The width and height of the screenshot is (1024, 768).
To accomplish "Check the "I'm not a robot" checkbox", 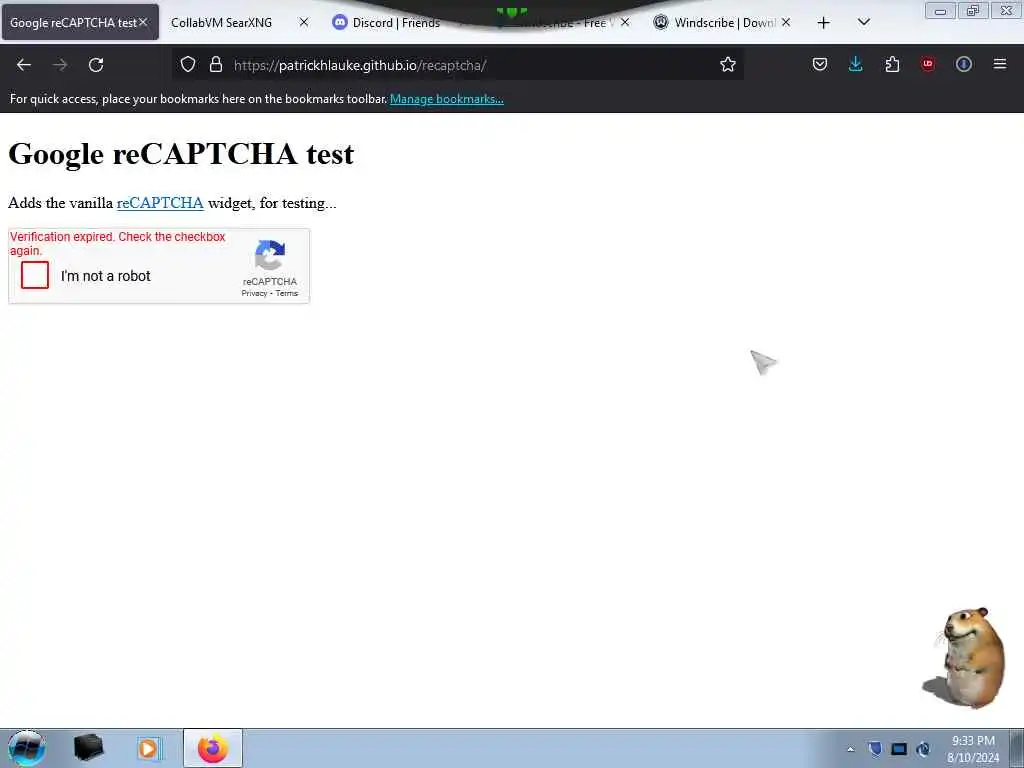I will pyautogui.click(x=35, y=275).
